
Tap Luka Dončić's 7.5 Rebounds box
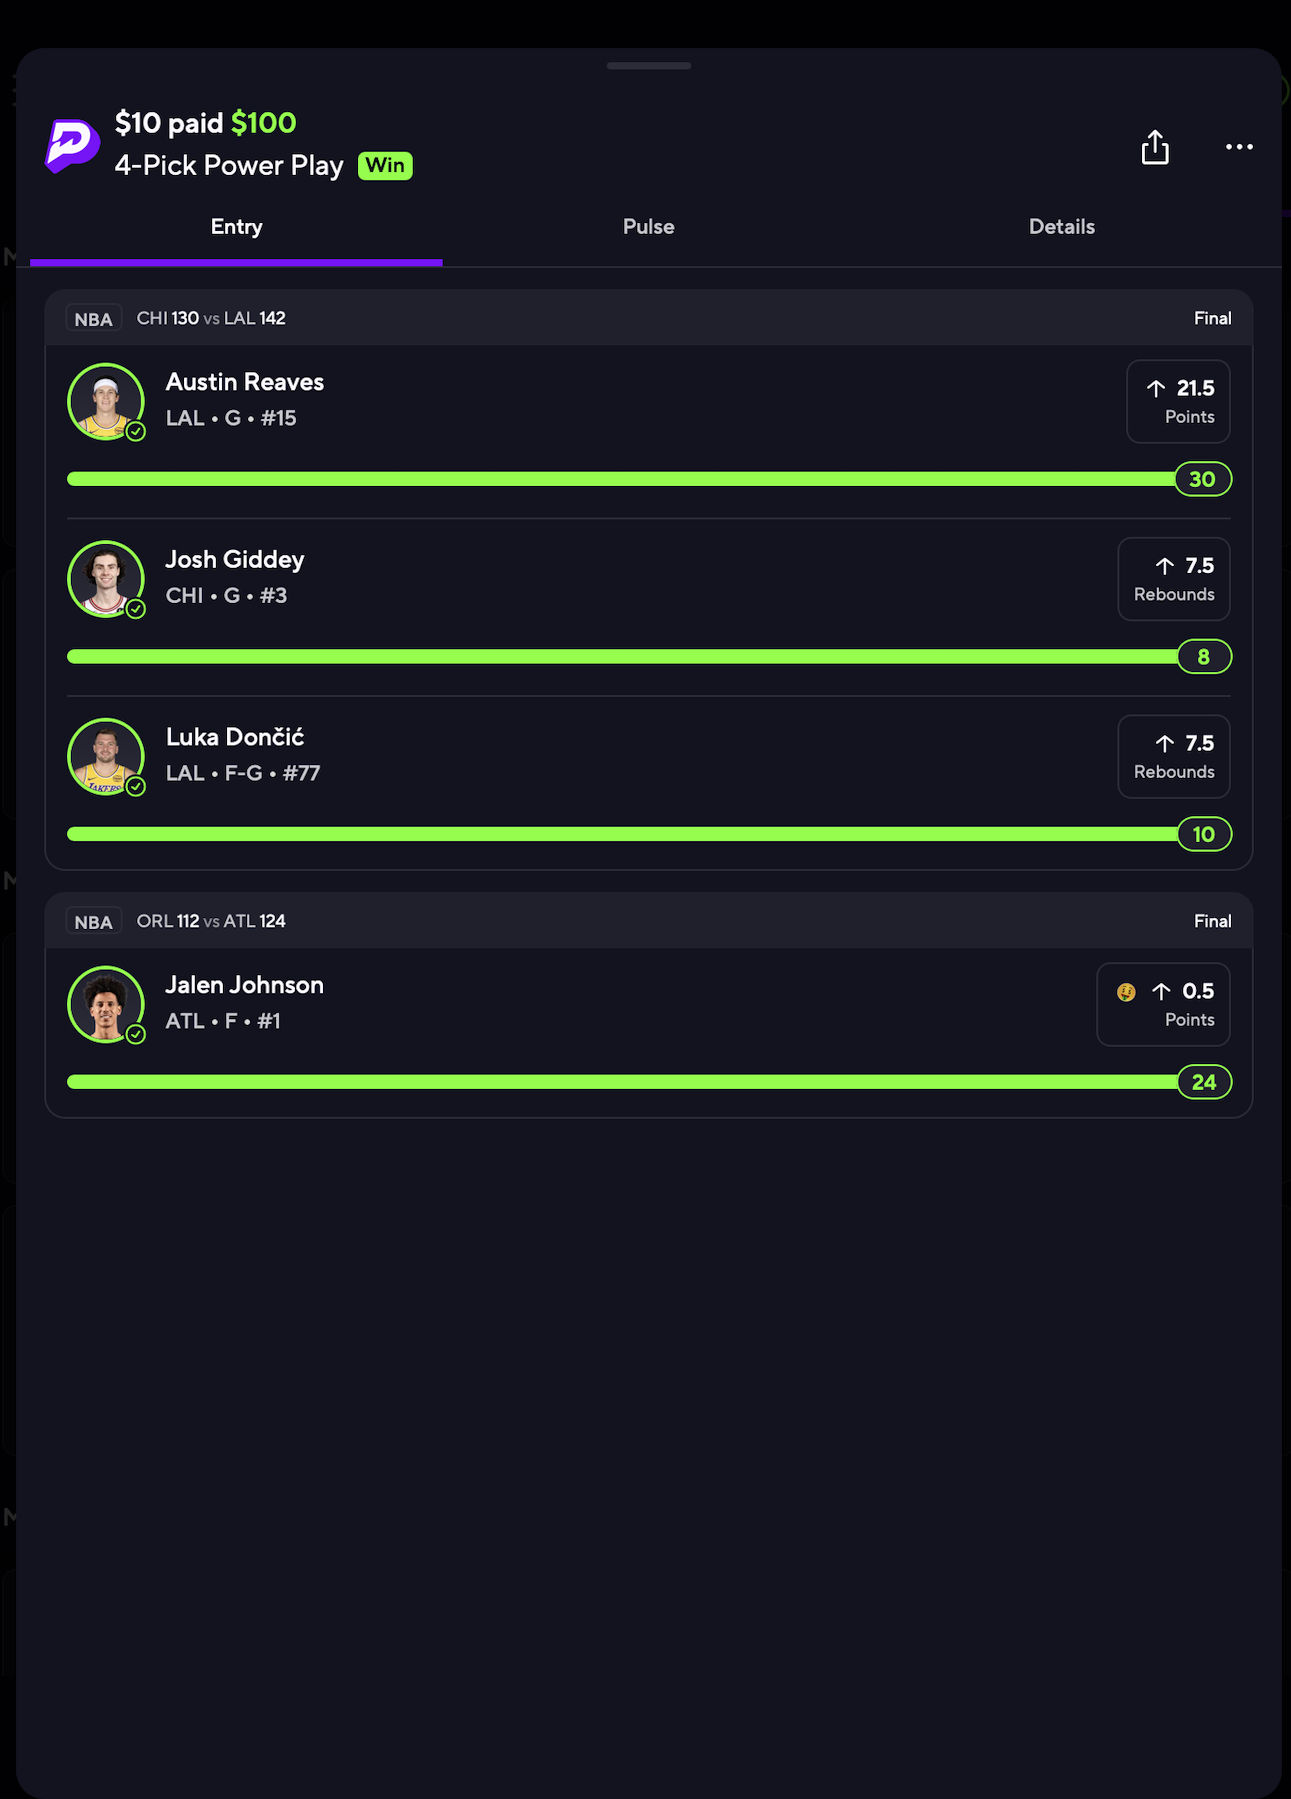[1174, 756]
